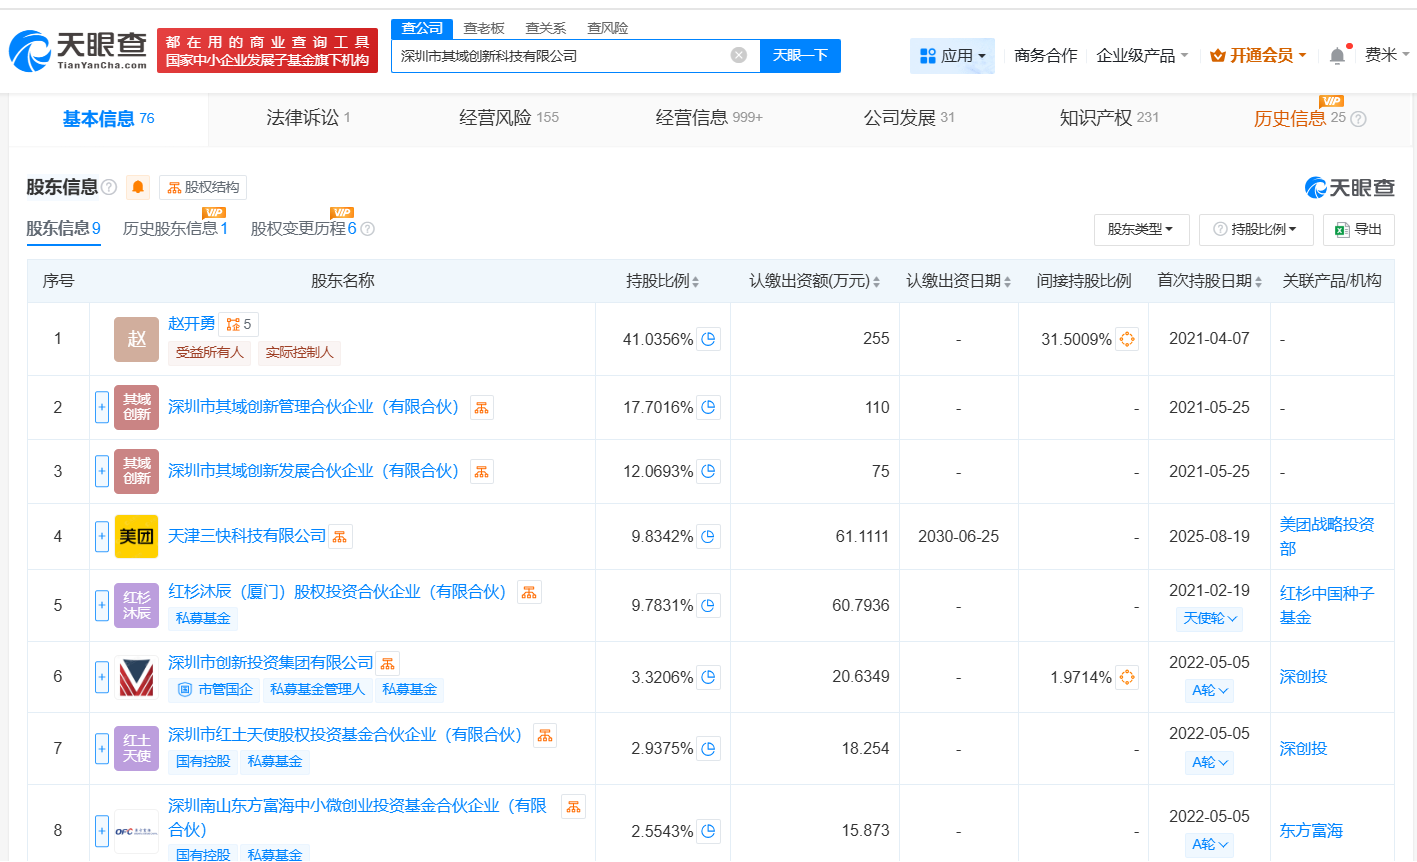Expand the row for 深圳市其域创新管理合伙企业
The height and width of the screenshot is (862, 1417).
102,407
